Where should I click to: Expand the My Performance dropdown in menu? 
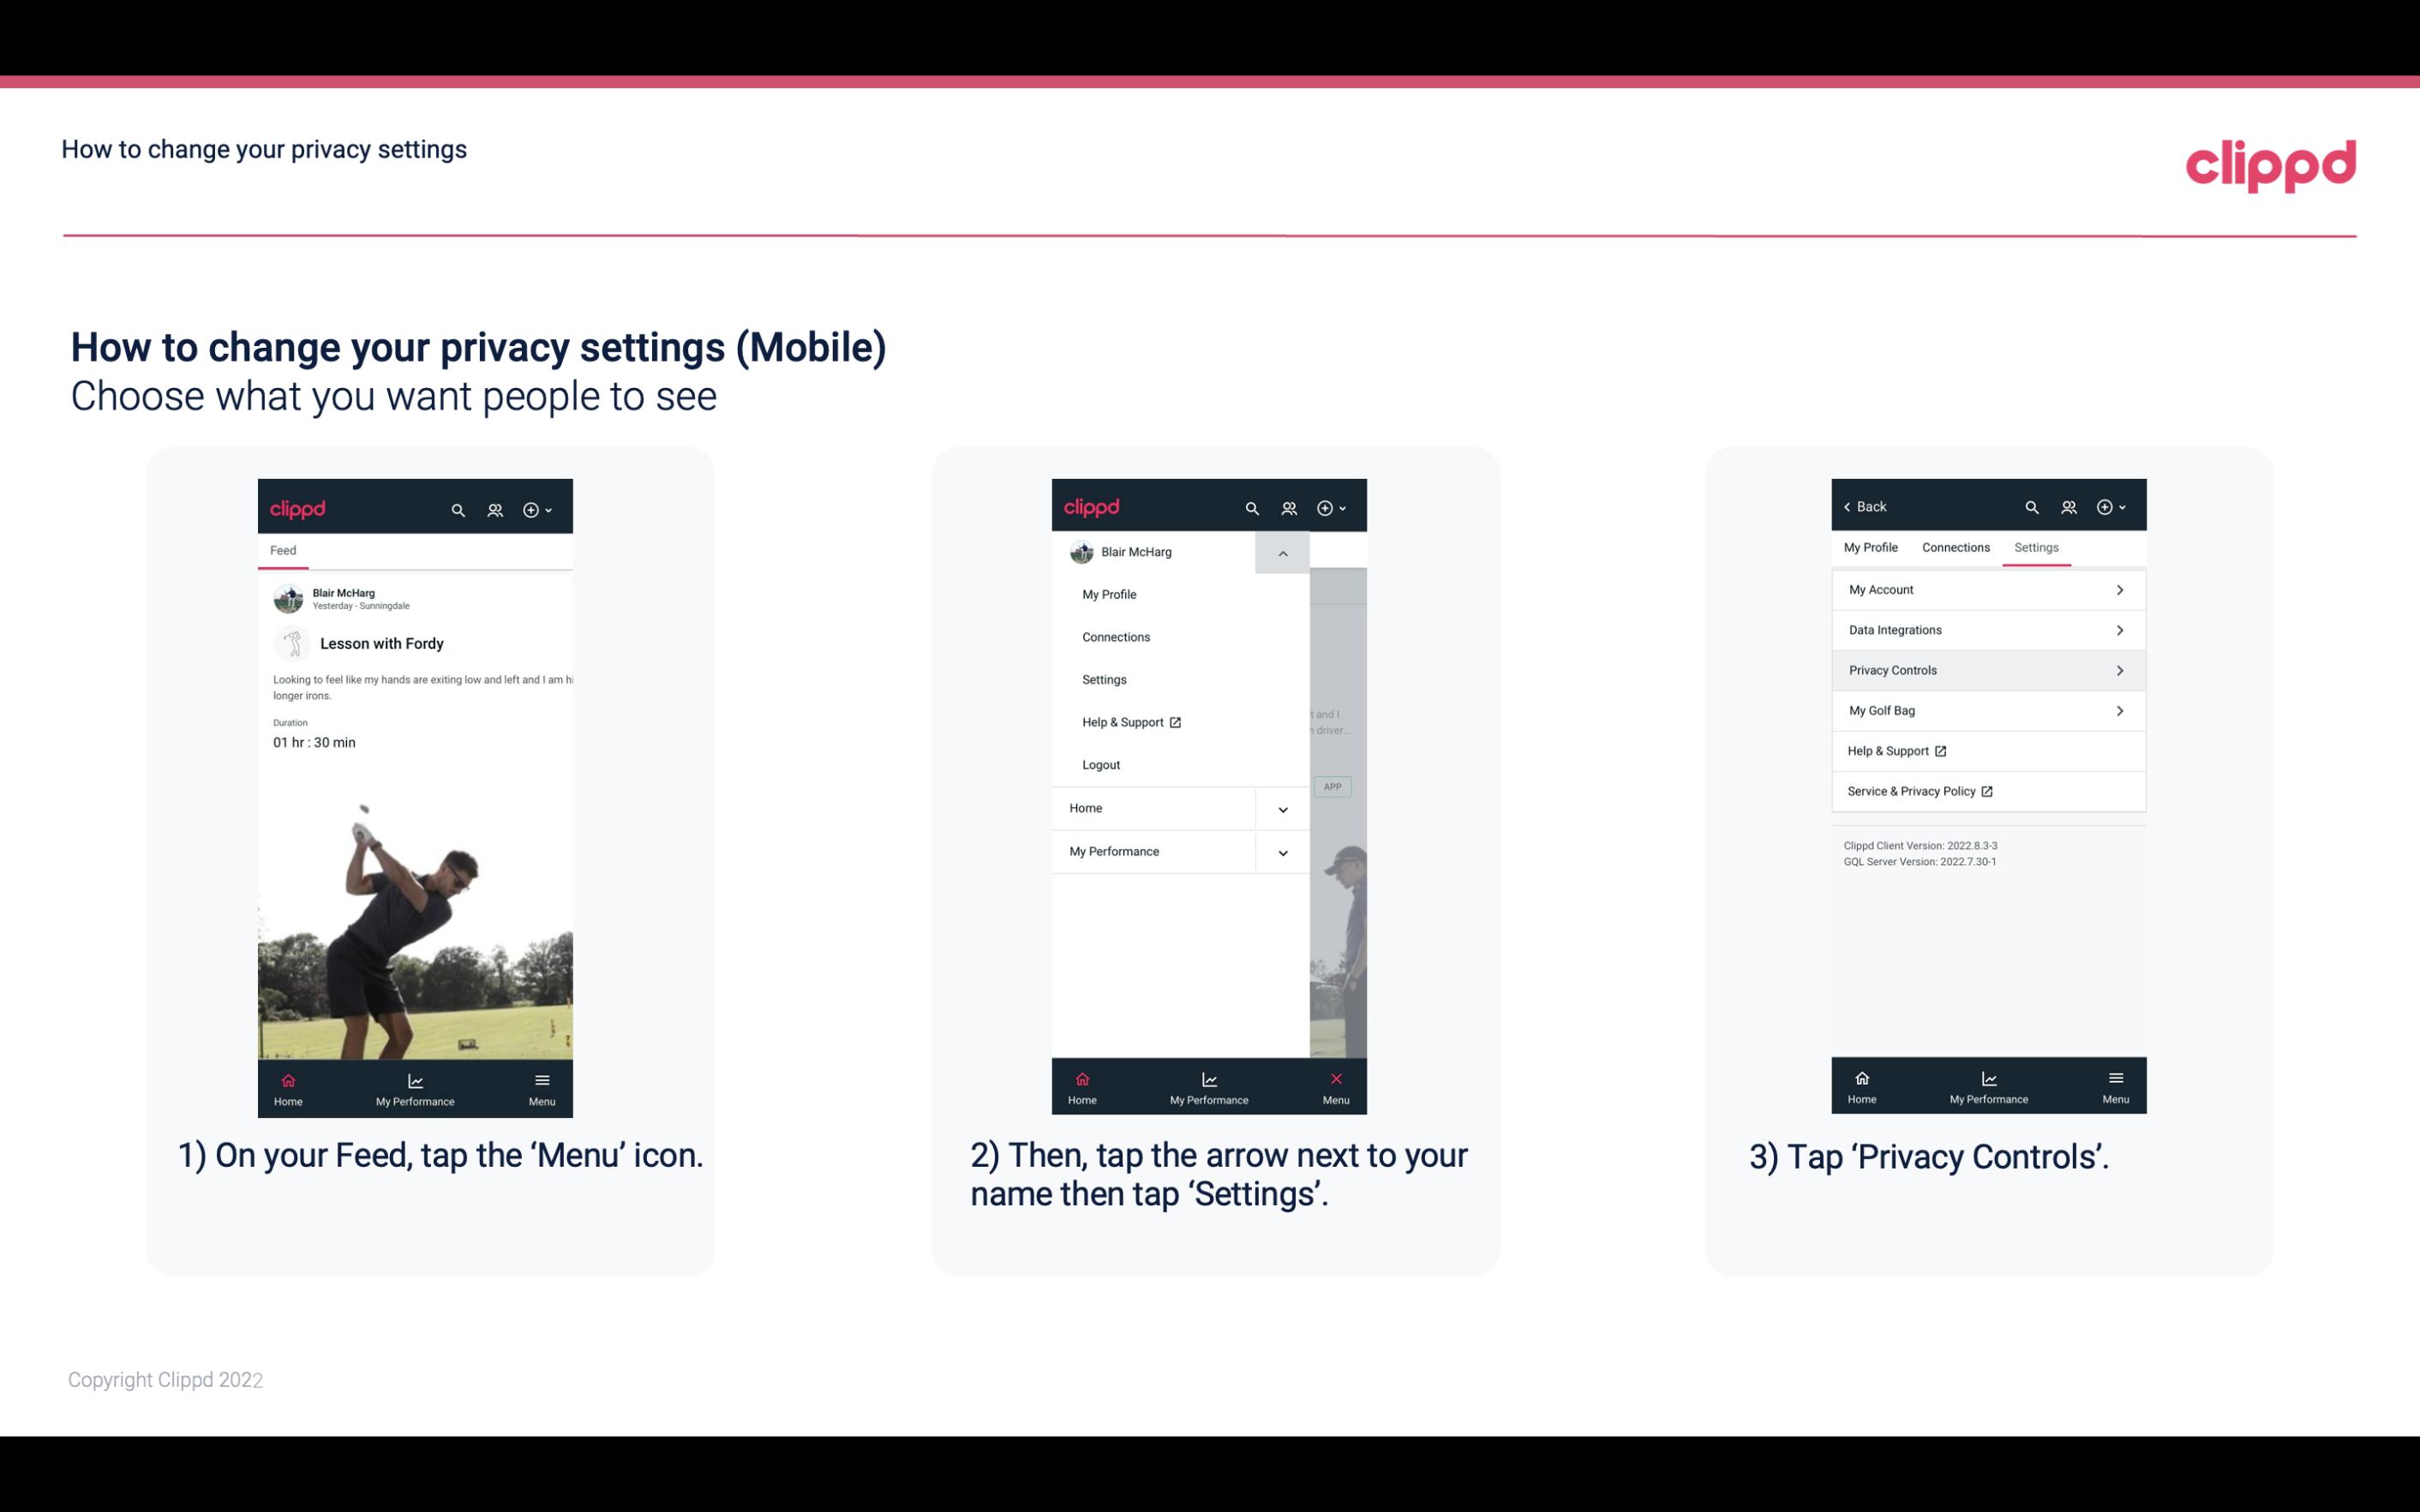pos(1282,852)
